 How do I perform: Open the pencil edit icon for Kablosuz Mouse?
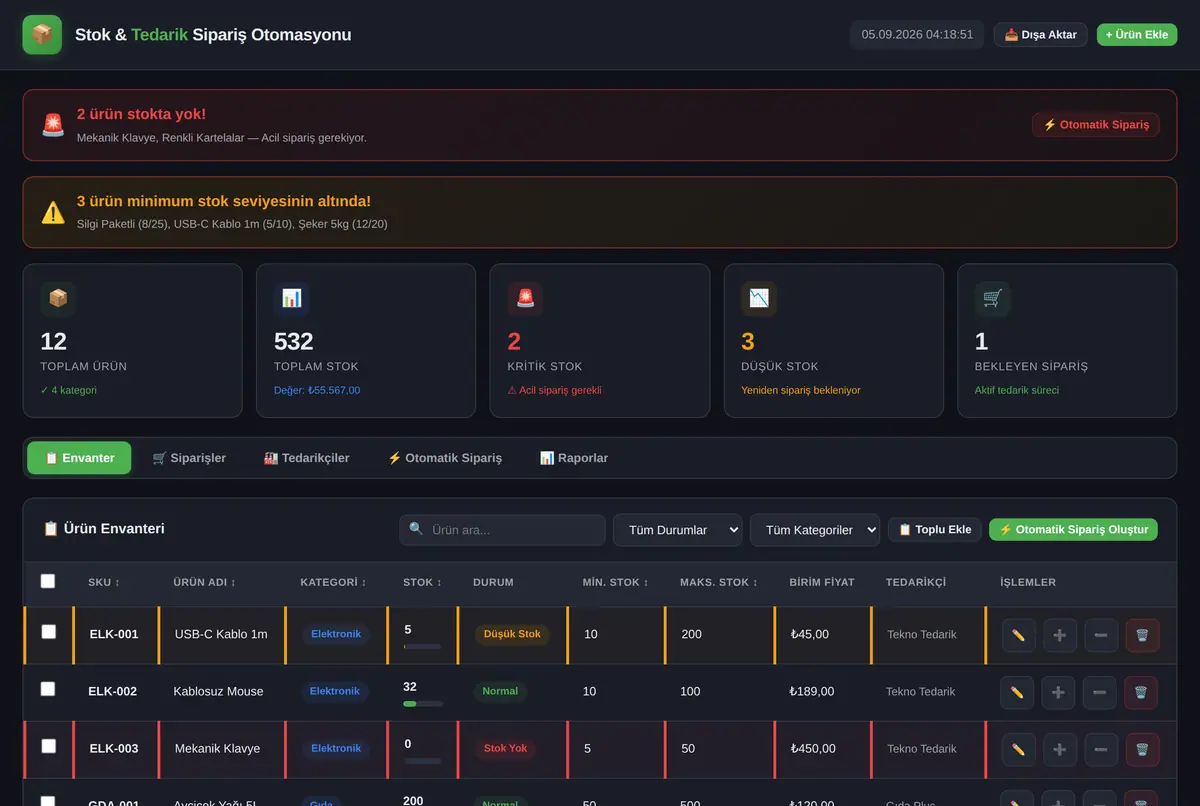(1017, 692)
